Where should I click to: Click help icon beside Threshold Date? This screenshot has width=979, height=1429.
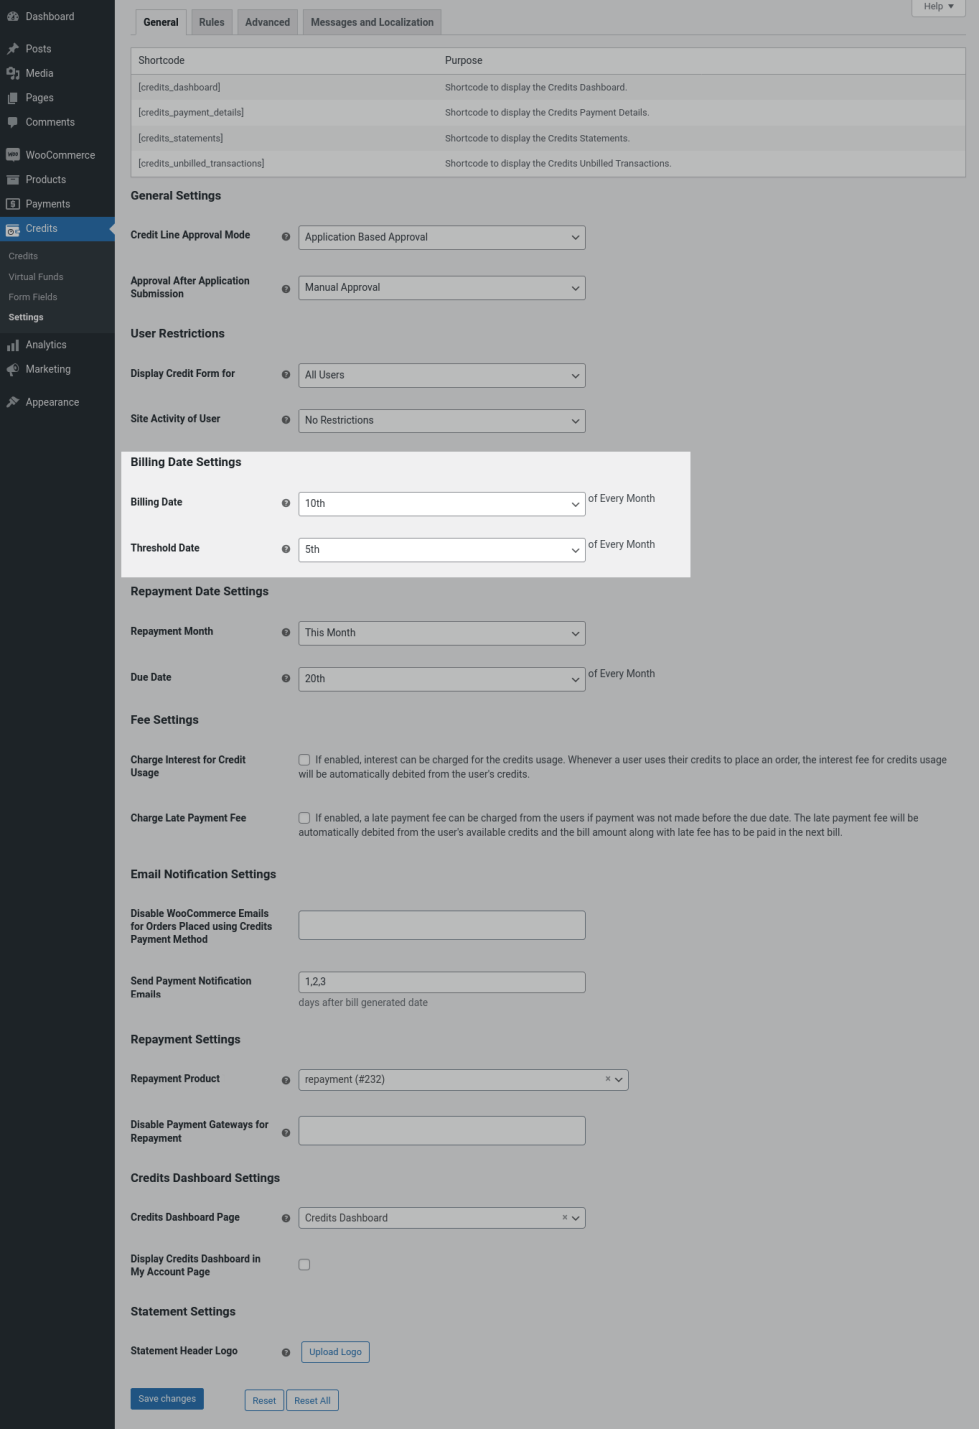286,549
